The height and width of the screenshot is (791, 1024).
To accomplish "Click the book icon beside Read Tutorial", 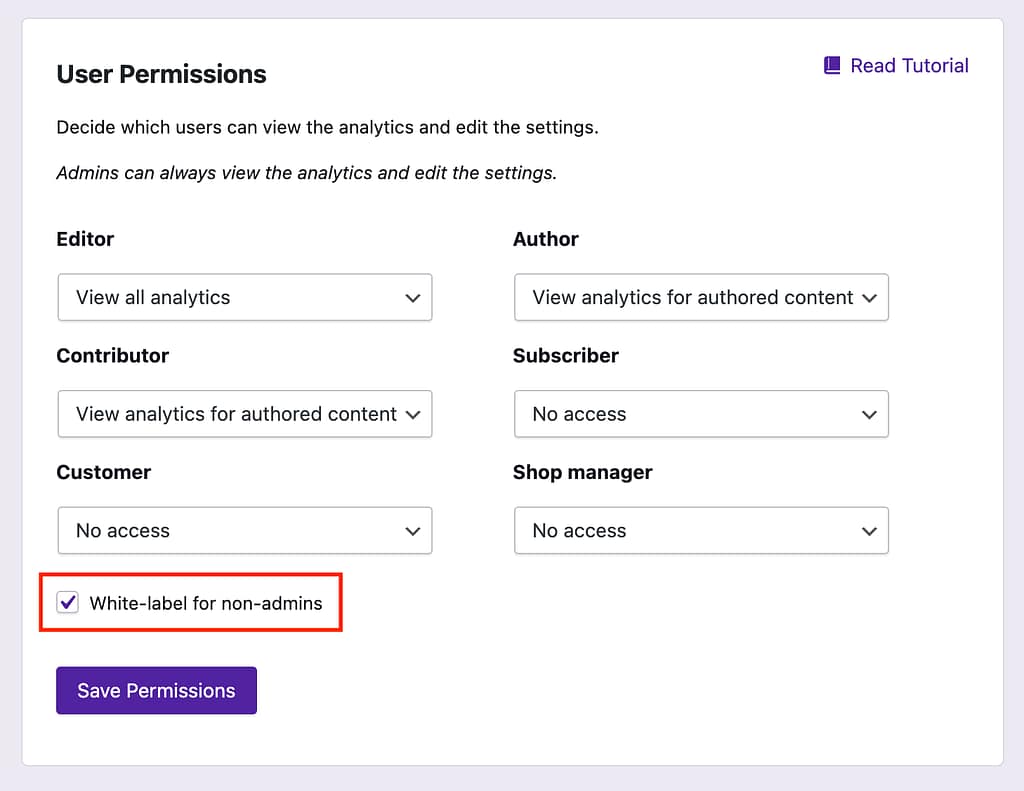I will pos(832,66).
